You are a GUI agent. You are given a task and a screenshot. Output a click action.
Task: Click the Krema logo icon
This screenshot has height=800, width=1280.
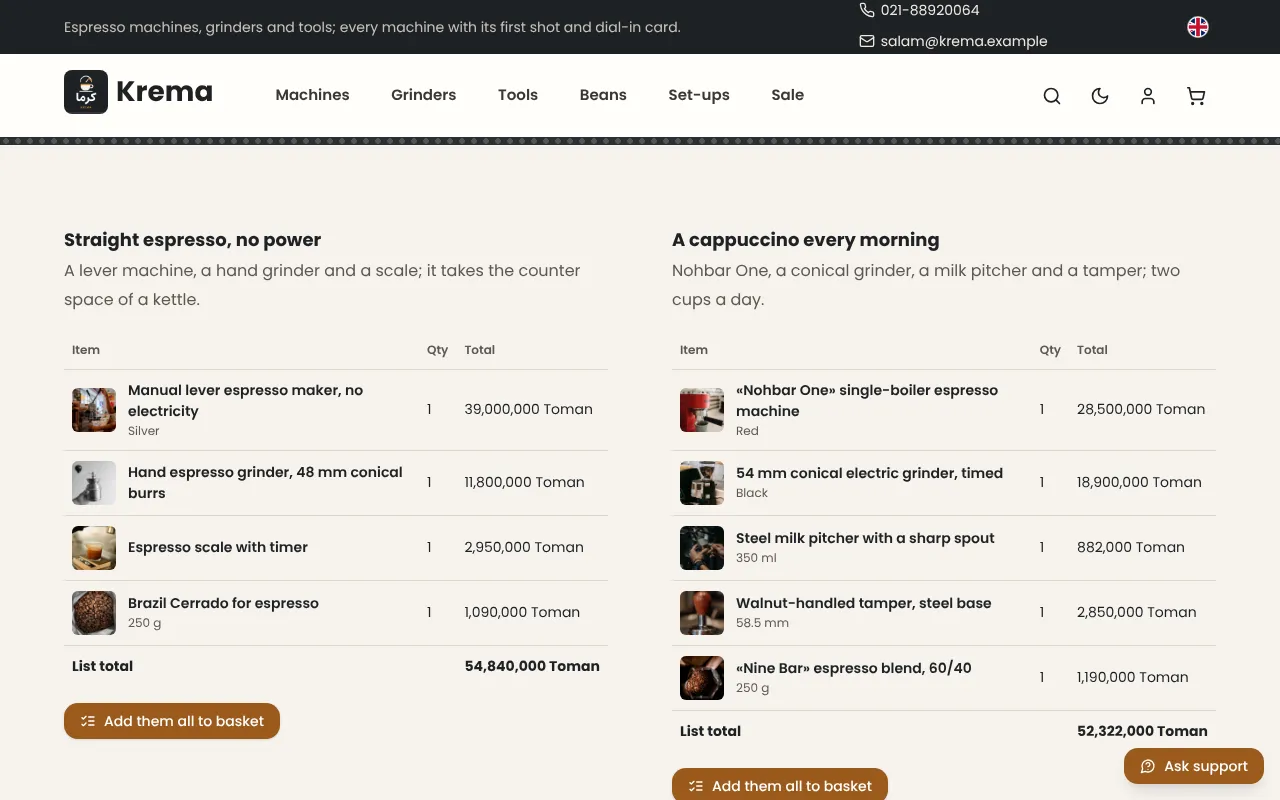86,92
